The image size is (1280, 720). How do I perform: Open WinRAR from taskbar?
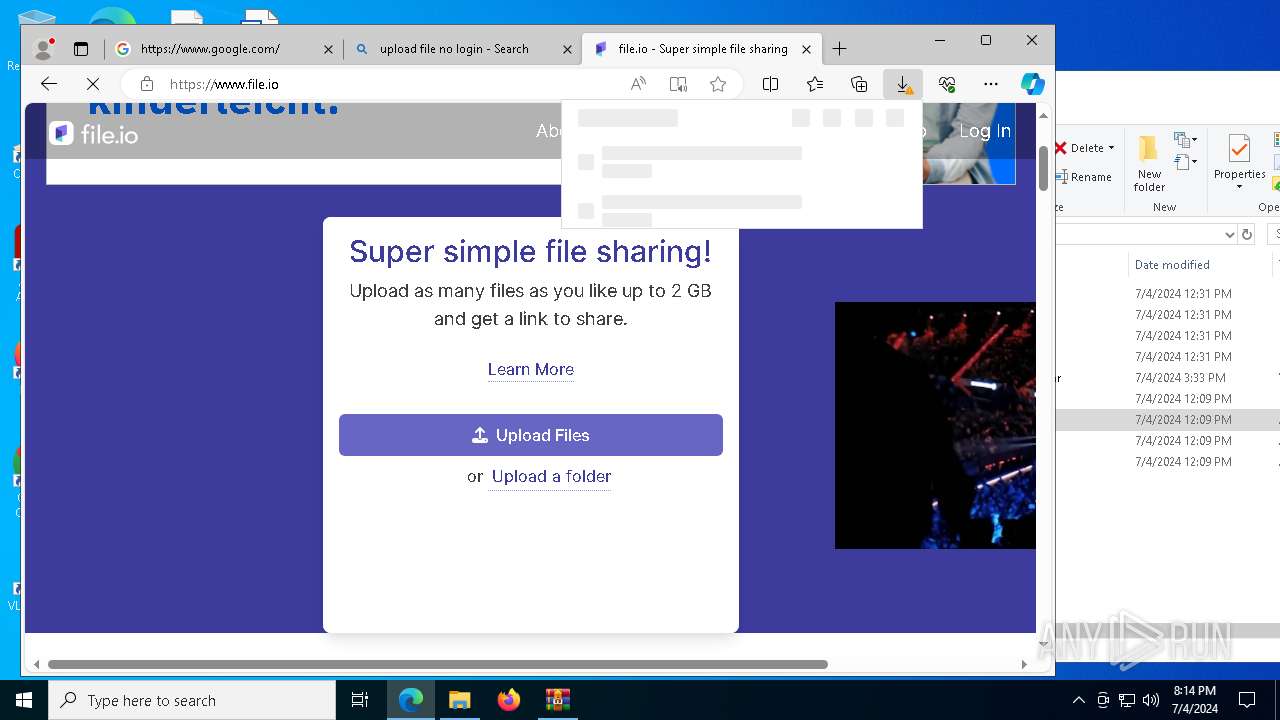pos(557,700)
